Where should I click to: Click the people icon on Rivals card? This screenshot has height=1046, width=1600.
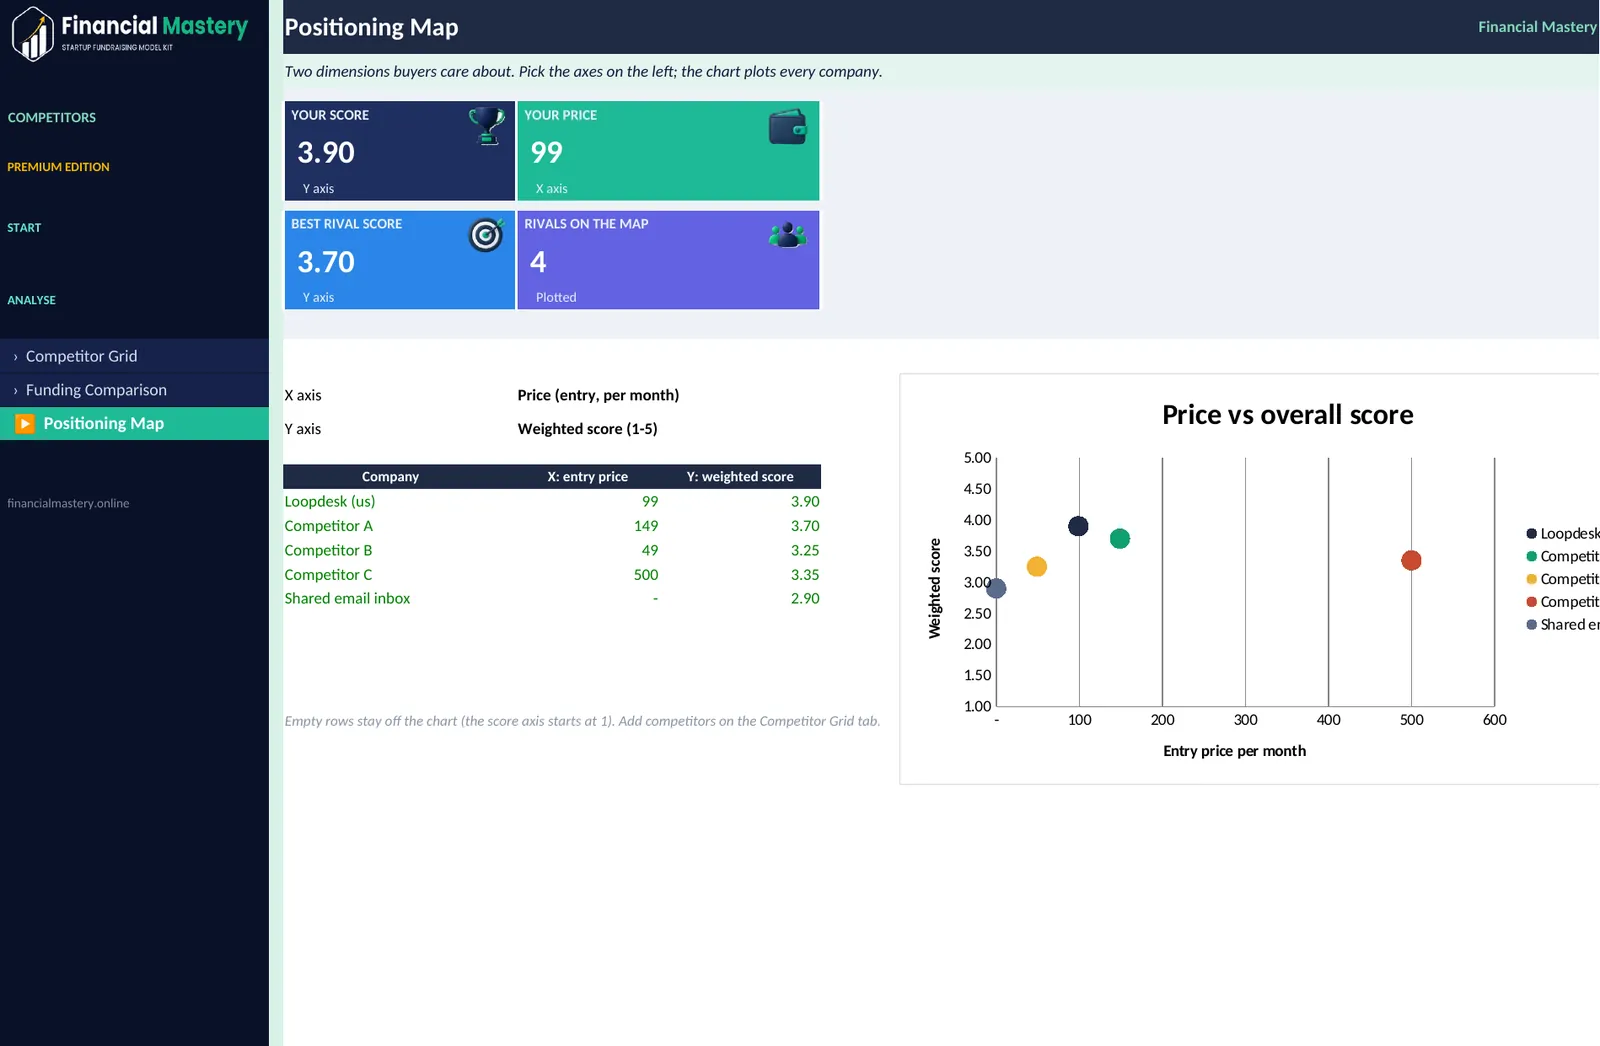tap(787, 235)
